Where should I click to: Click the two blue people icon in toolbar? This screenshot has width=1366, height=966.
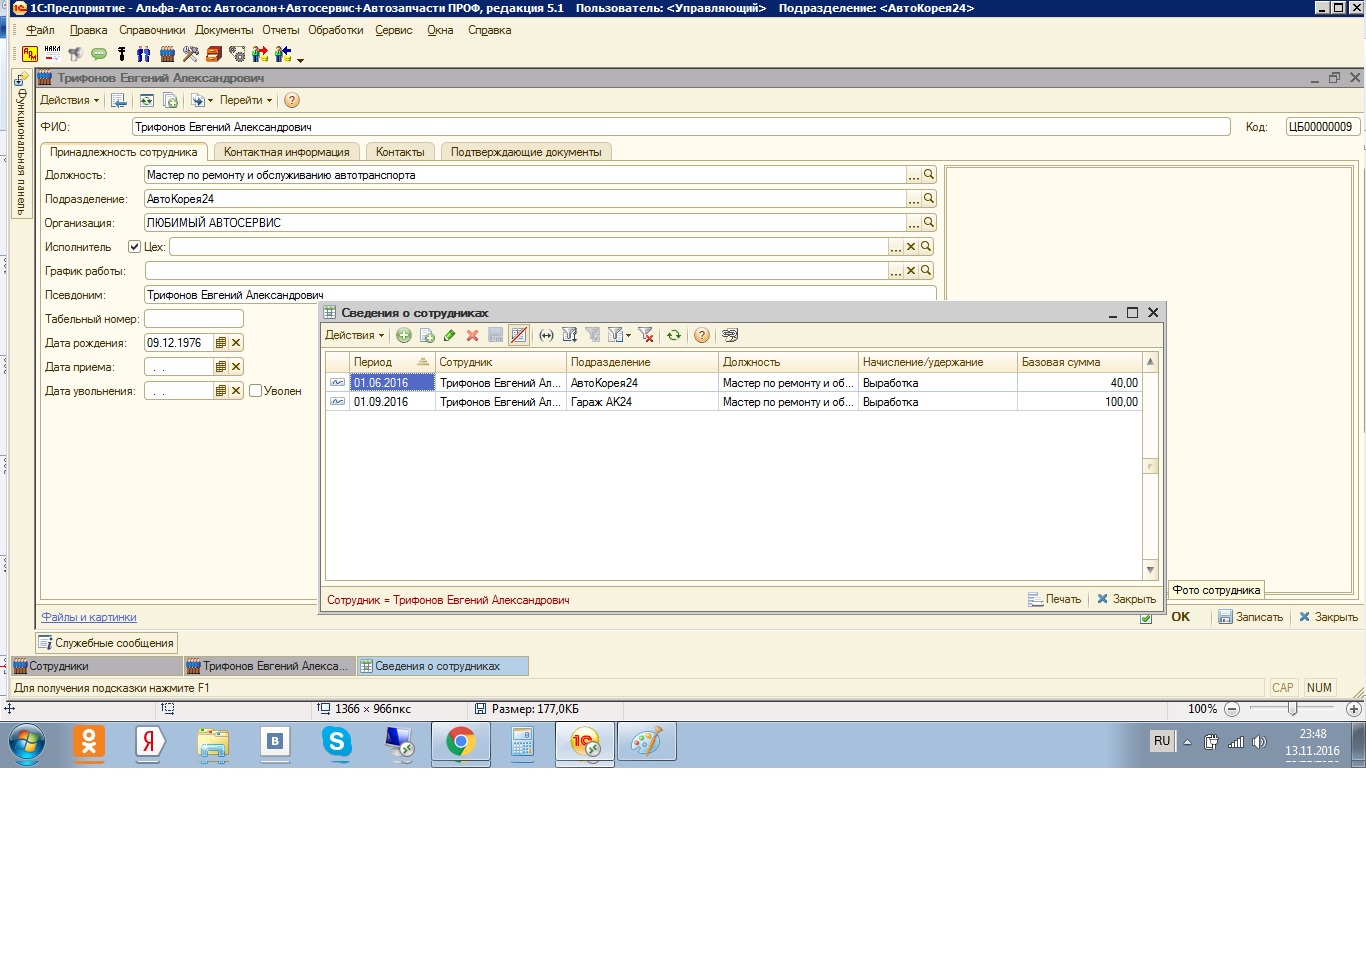143,54
